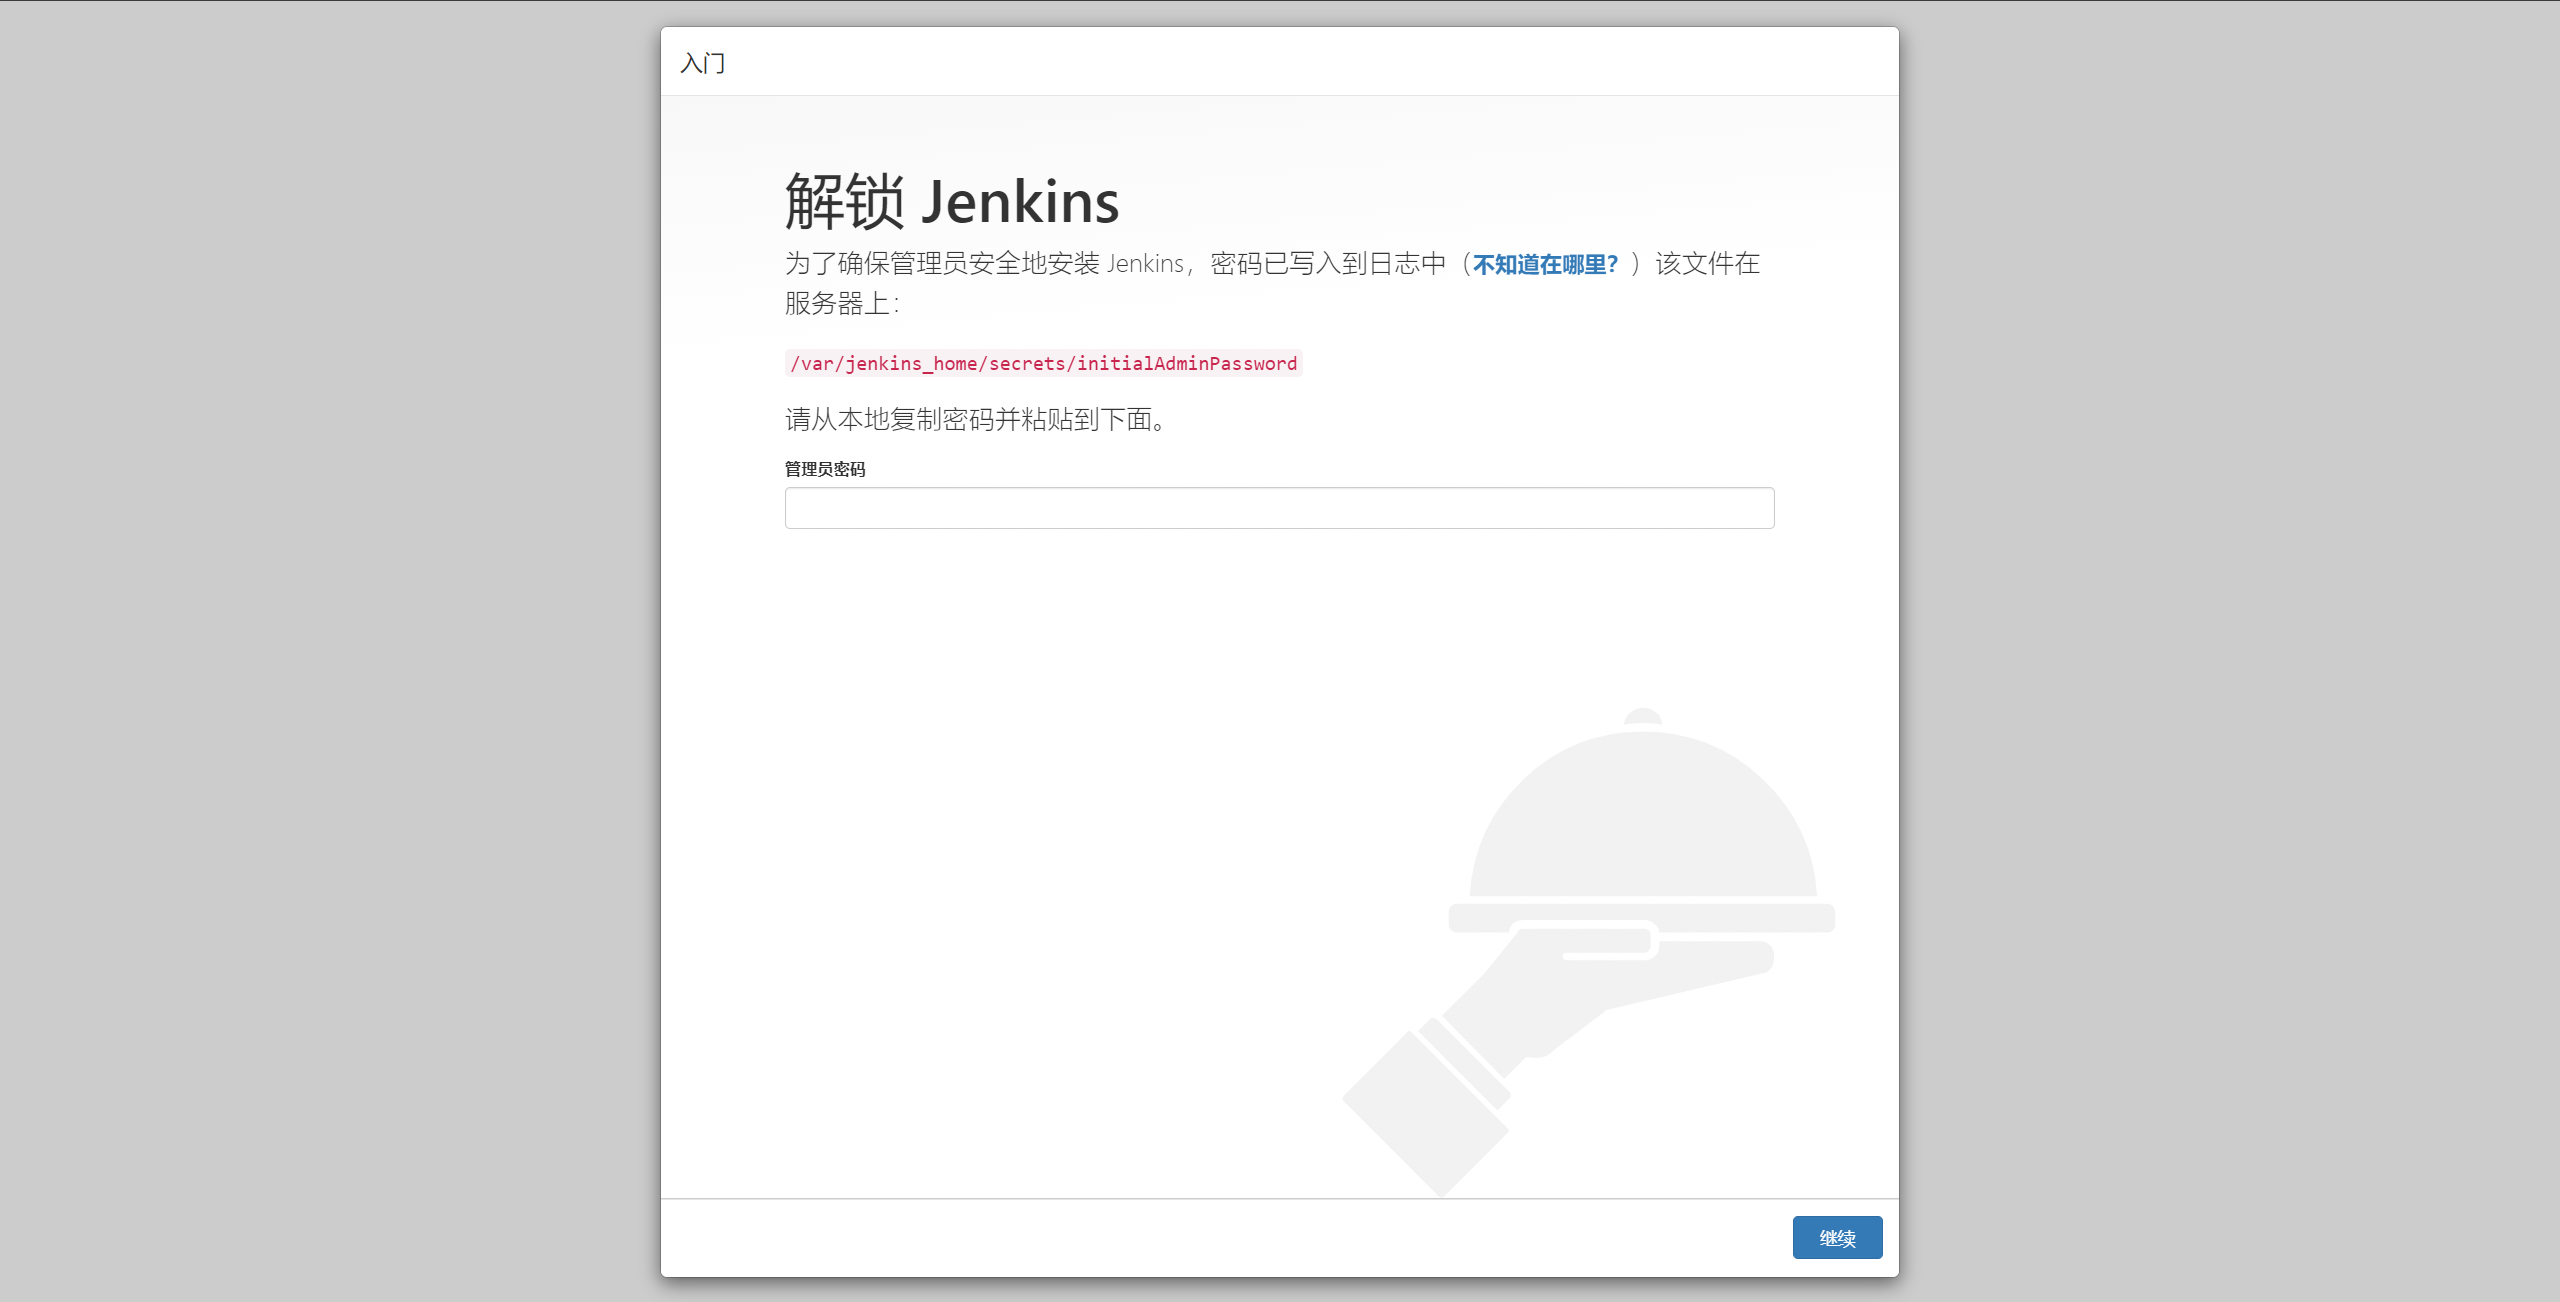The width and height of the screenshot is (2560, 1302).
Task: Open the 不知道在哪里? help link
Action: coord(1545,264)
